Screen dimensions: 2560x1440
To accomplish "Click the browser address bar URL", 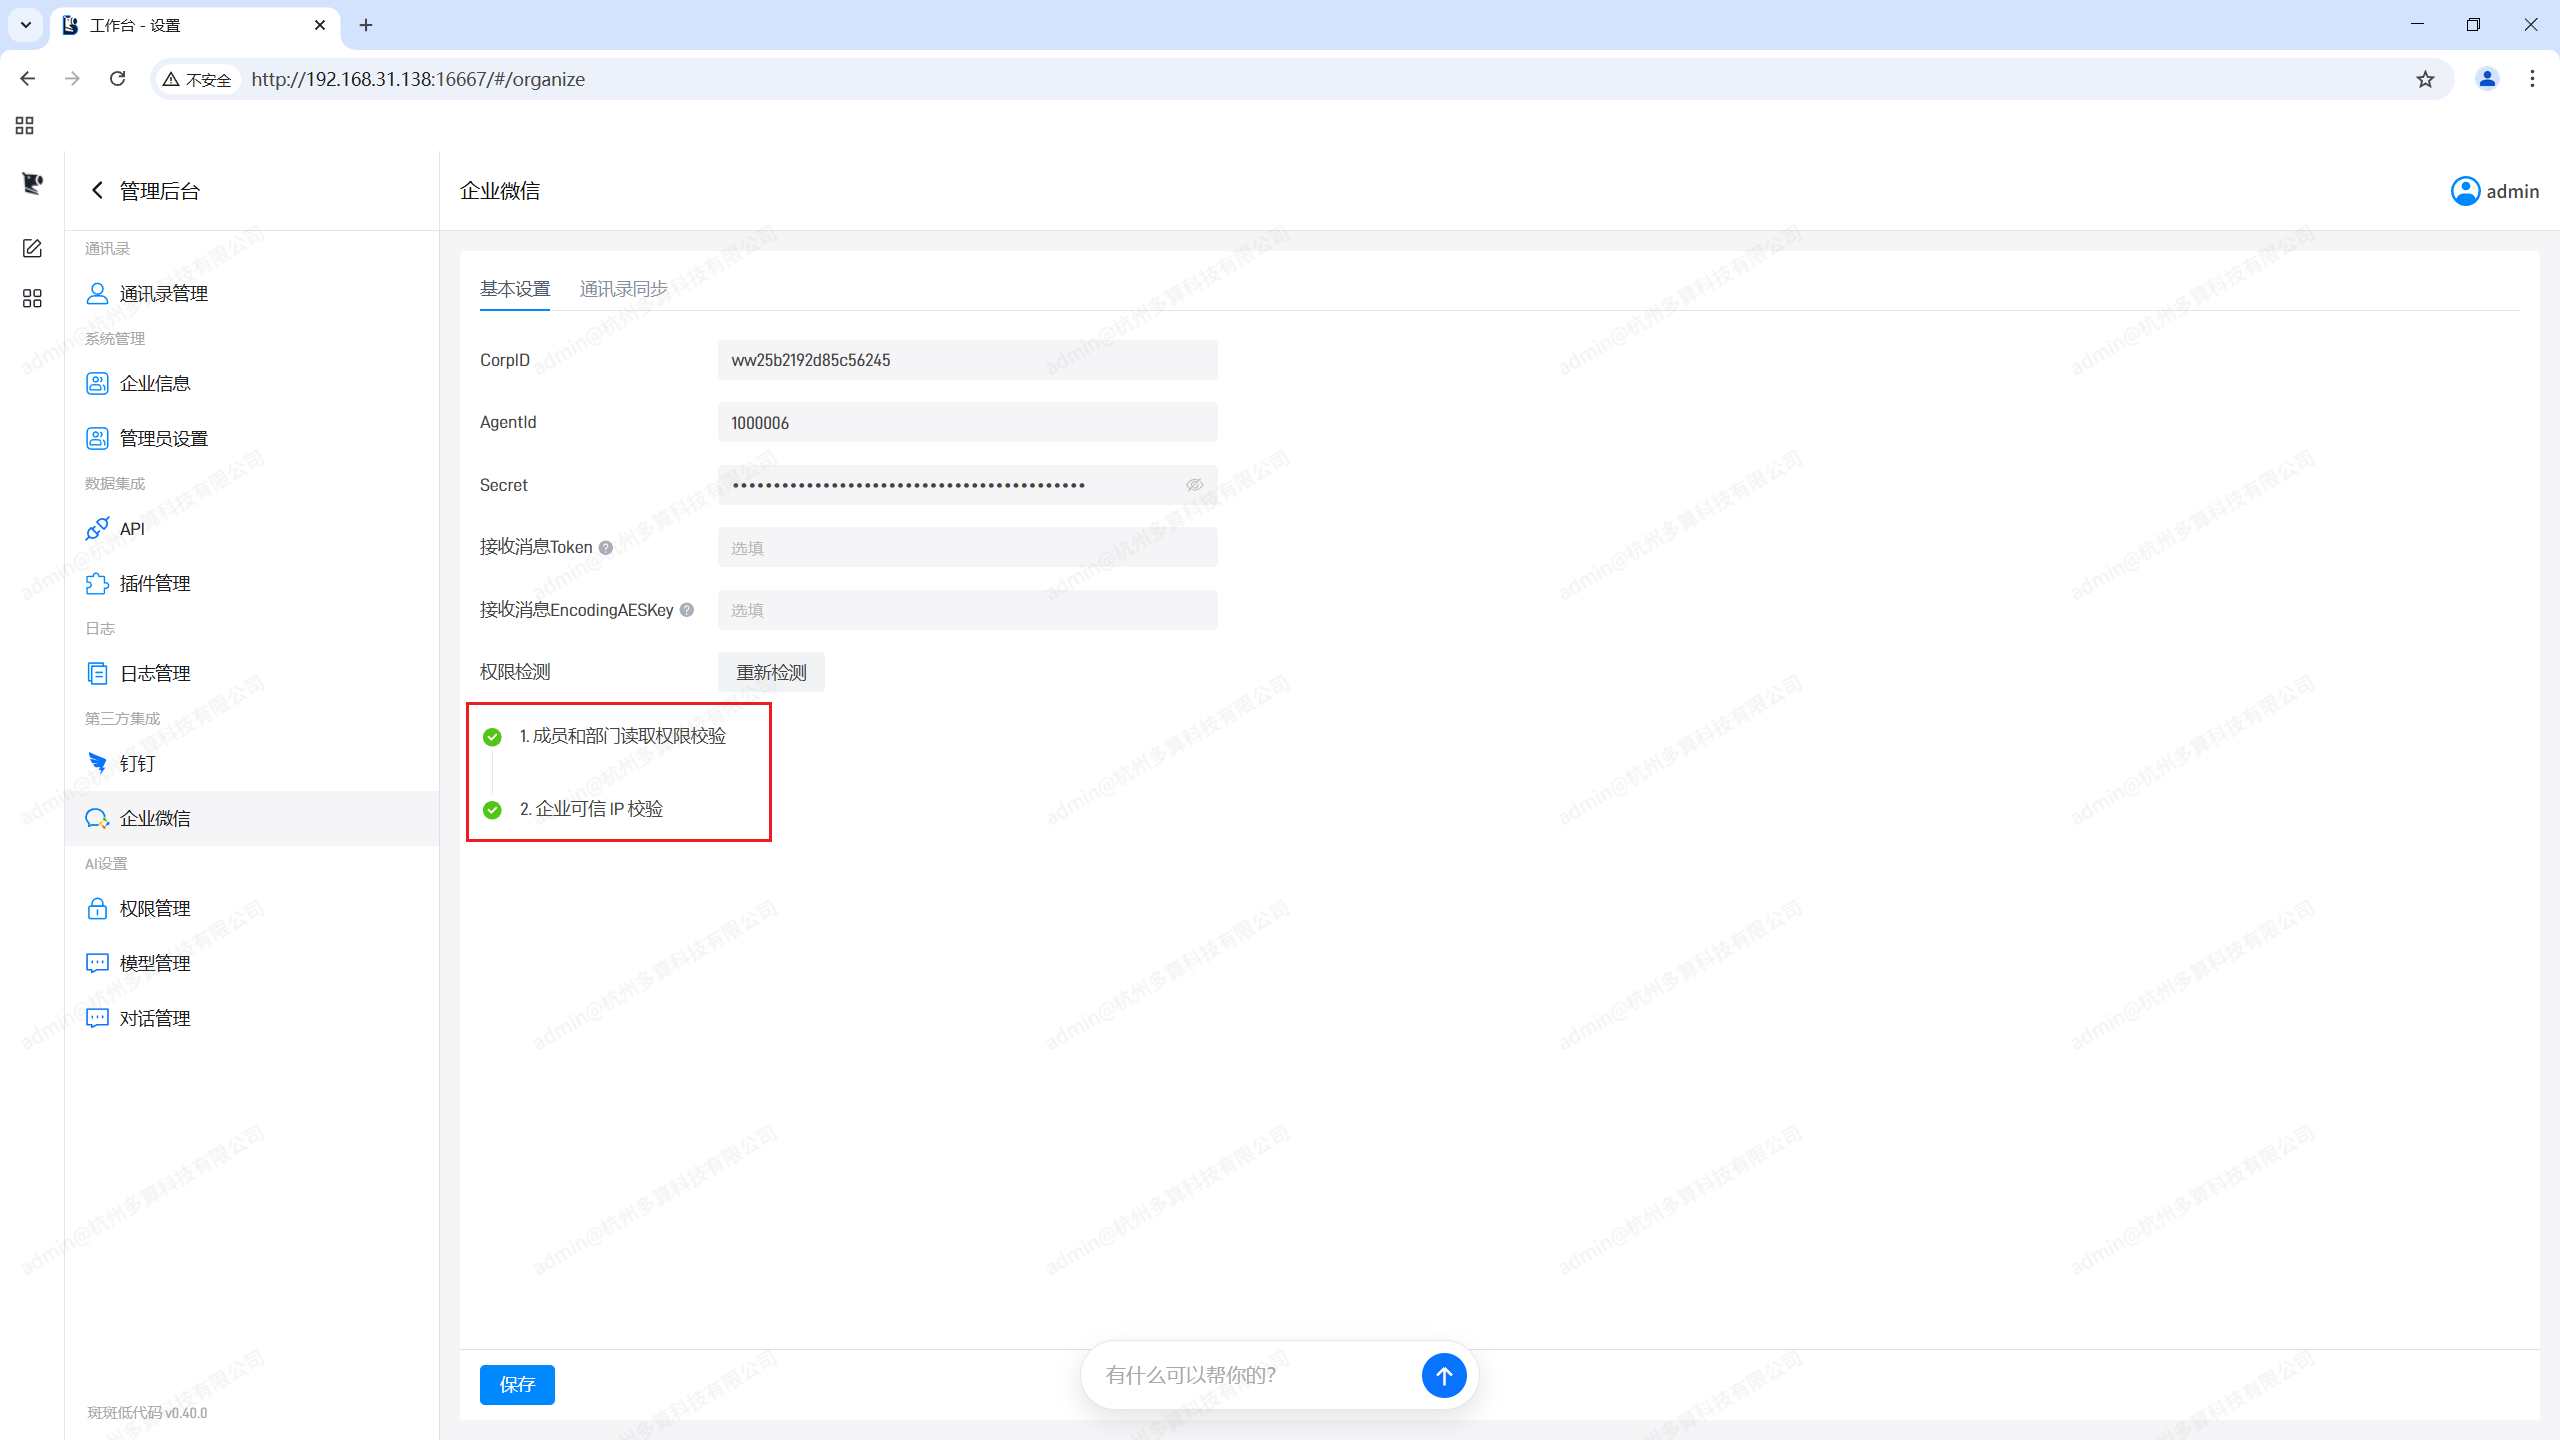I will click(x=418, y=79).
